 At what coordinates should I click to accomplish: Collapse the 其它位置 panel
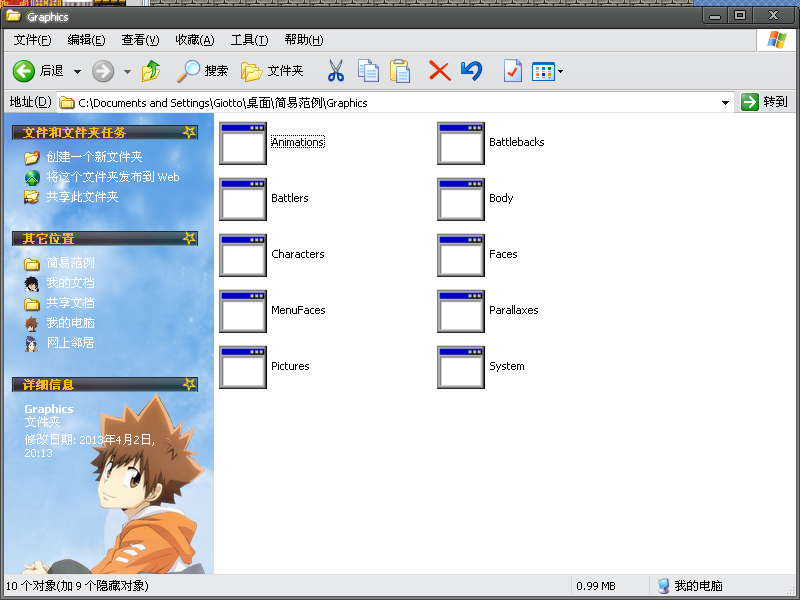pos(189,238)
